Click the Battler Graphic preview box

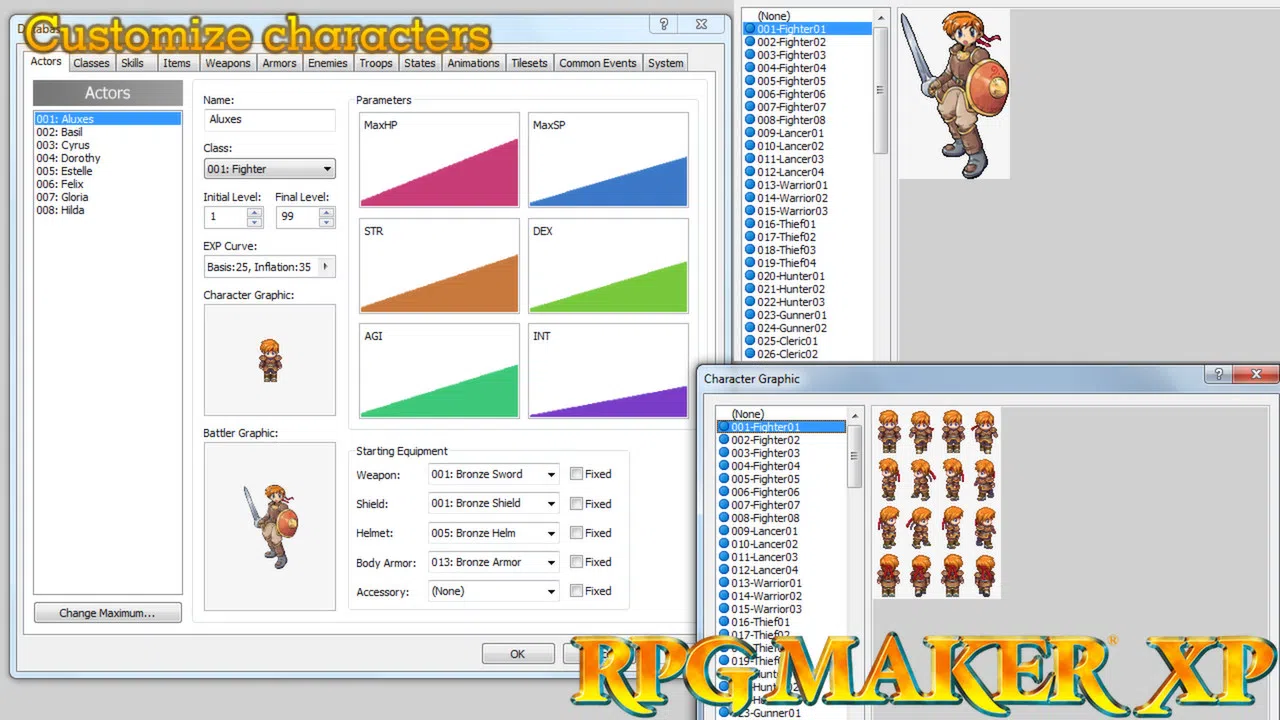270,526
